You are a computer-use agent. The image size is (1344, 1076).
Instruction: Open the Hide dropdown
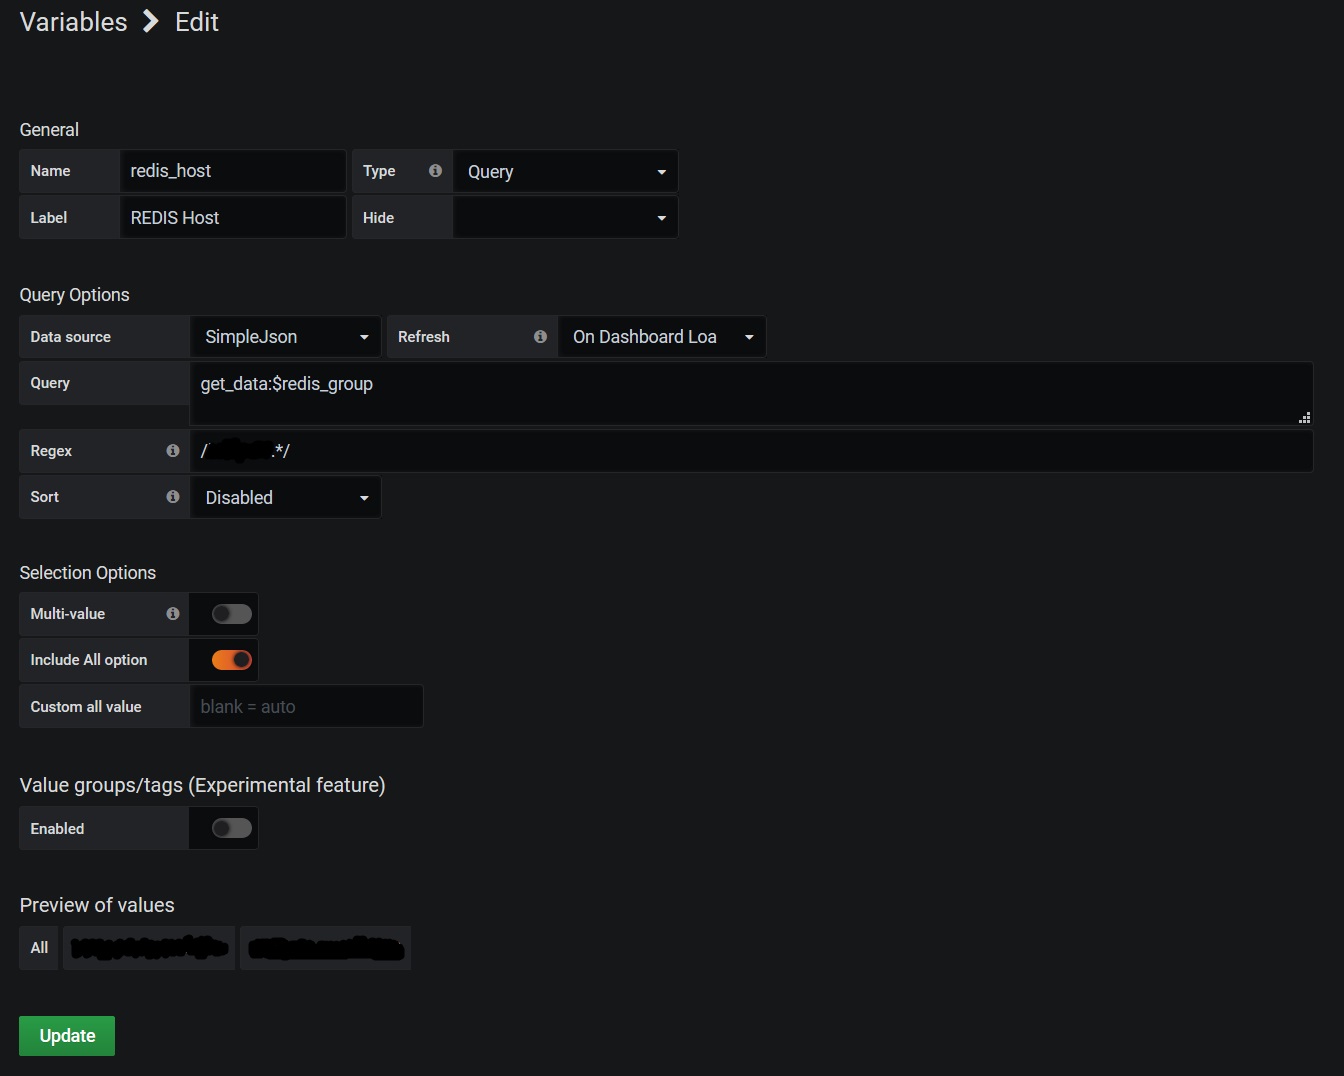(565, 217)
